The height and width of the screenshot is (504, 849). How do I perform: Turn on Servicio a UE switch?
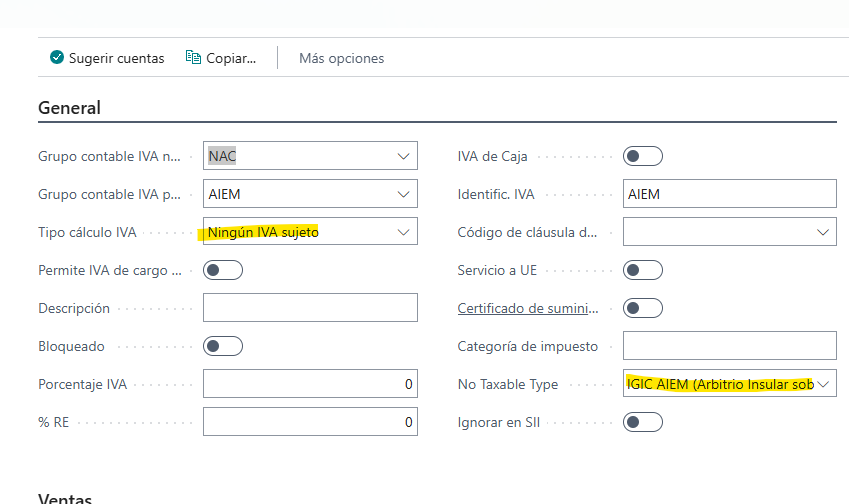coord(642,270)
